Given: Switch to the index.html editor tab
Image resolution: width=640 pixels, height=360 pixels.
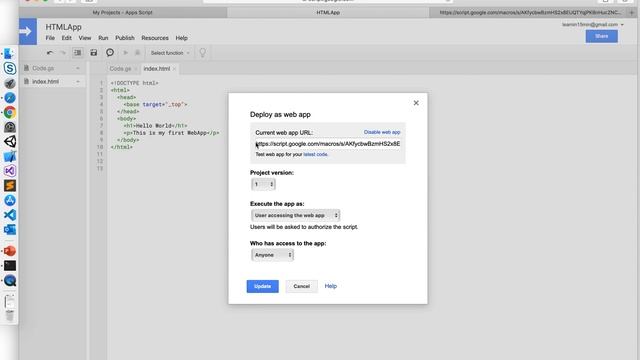Looking at the screenshot, I should pyautogui.click(x=157, y=69).
